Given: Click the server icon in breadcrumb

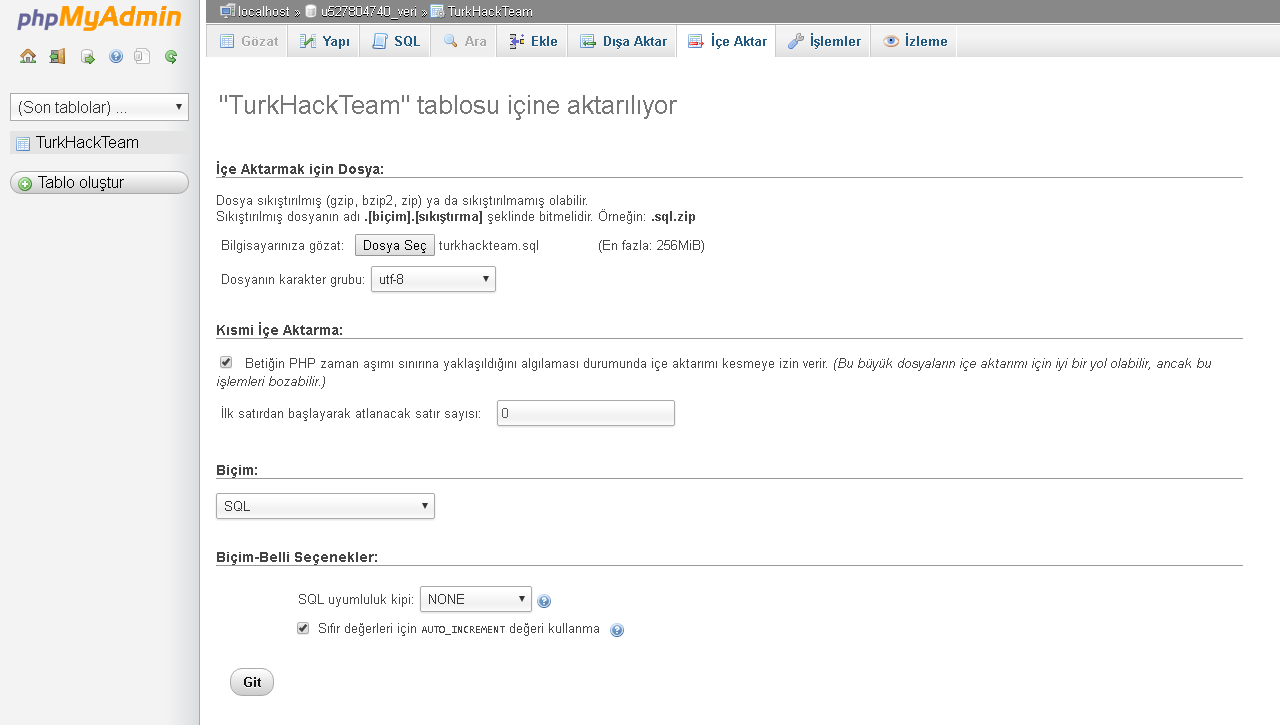Looking at the screenshot, I should (228, 11).
